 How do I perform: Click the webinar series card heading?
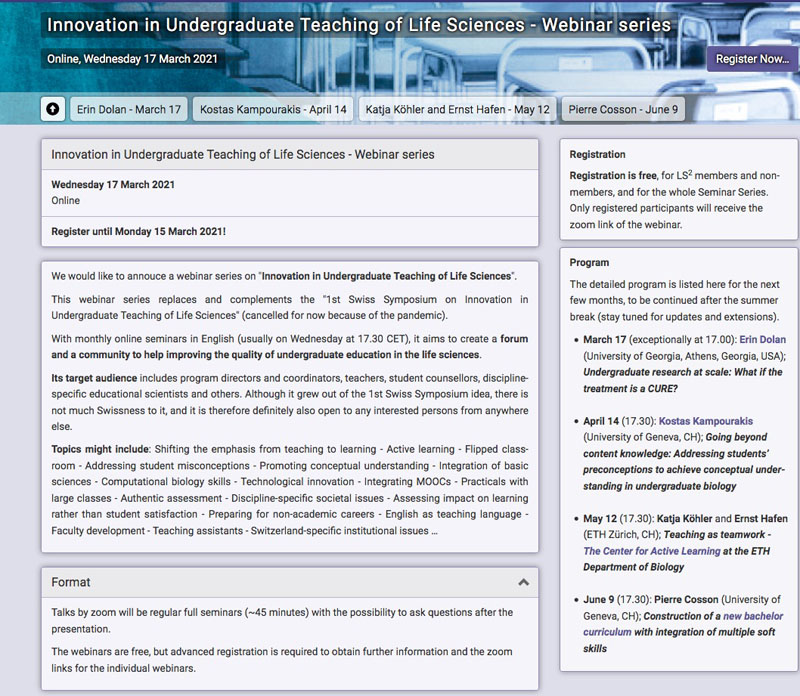tap(243, 154)
